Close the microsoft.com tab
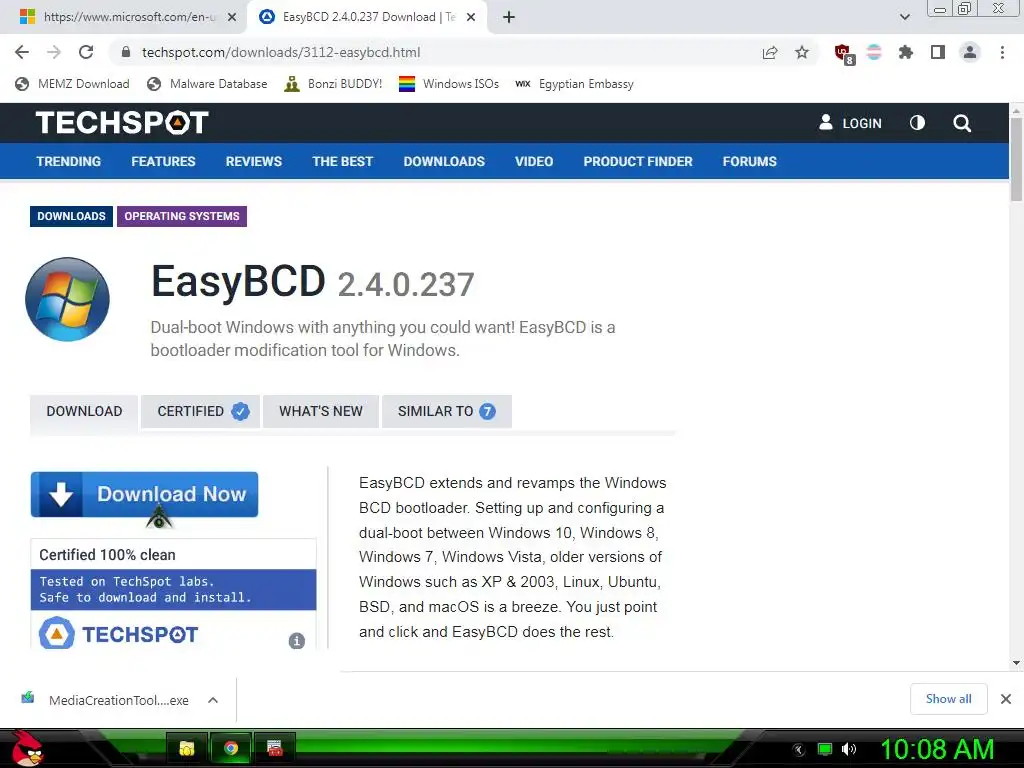 pos(232,17)
